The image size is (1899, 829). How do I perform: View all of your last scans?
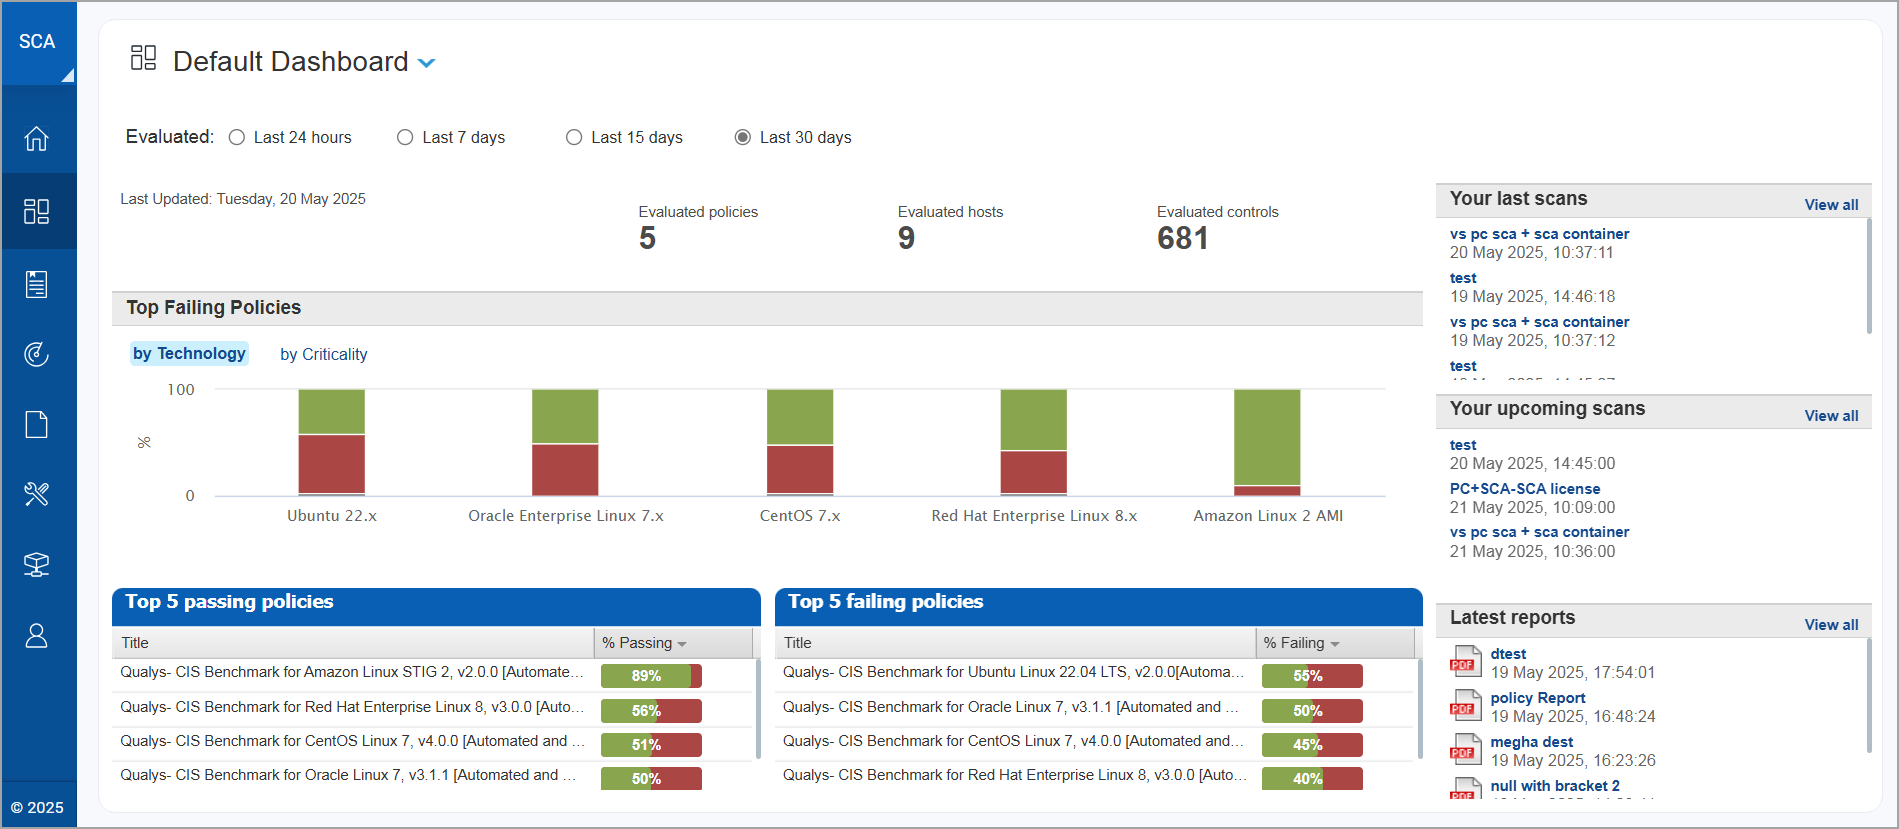1831,205
